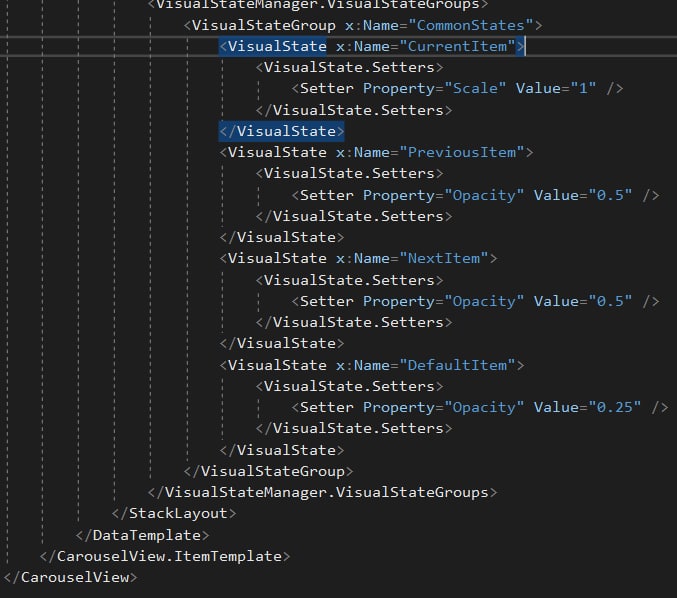Viewport: 677px width, 598px height.
Task: Click the highlighted closing </VisualState> tag
Action: coord(282,131)
